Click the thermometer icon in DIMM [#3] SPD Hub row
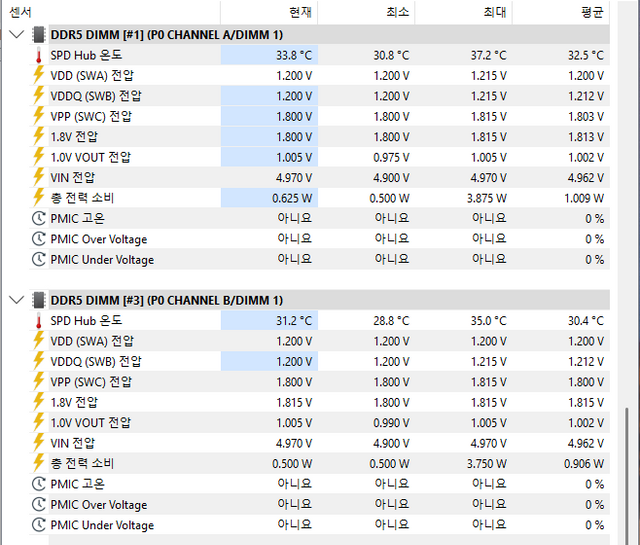This screenshot has width=640, height=545. (x=39, y=321)
